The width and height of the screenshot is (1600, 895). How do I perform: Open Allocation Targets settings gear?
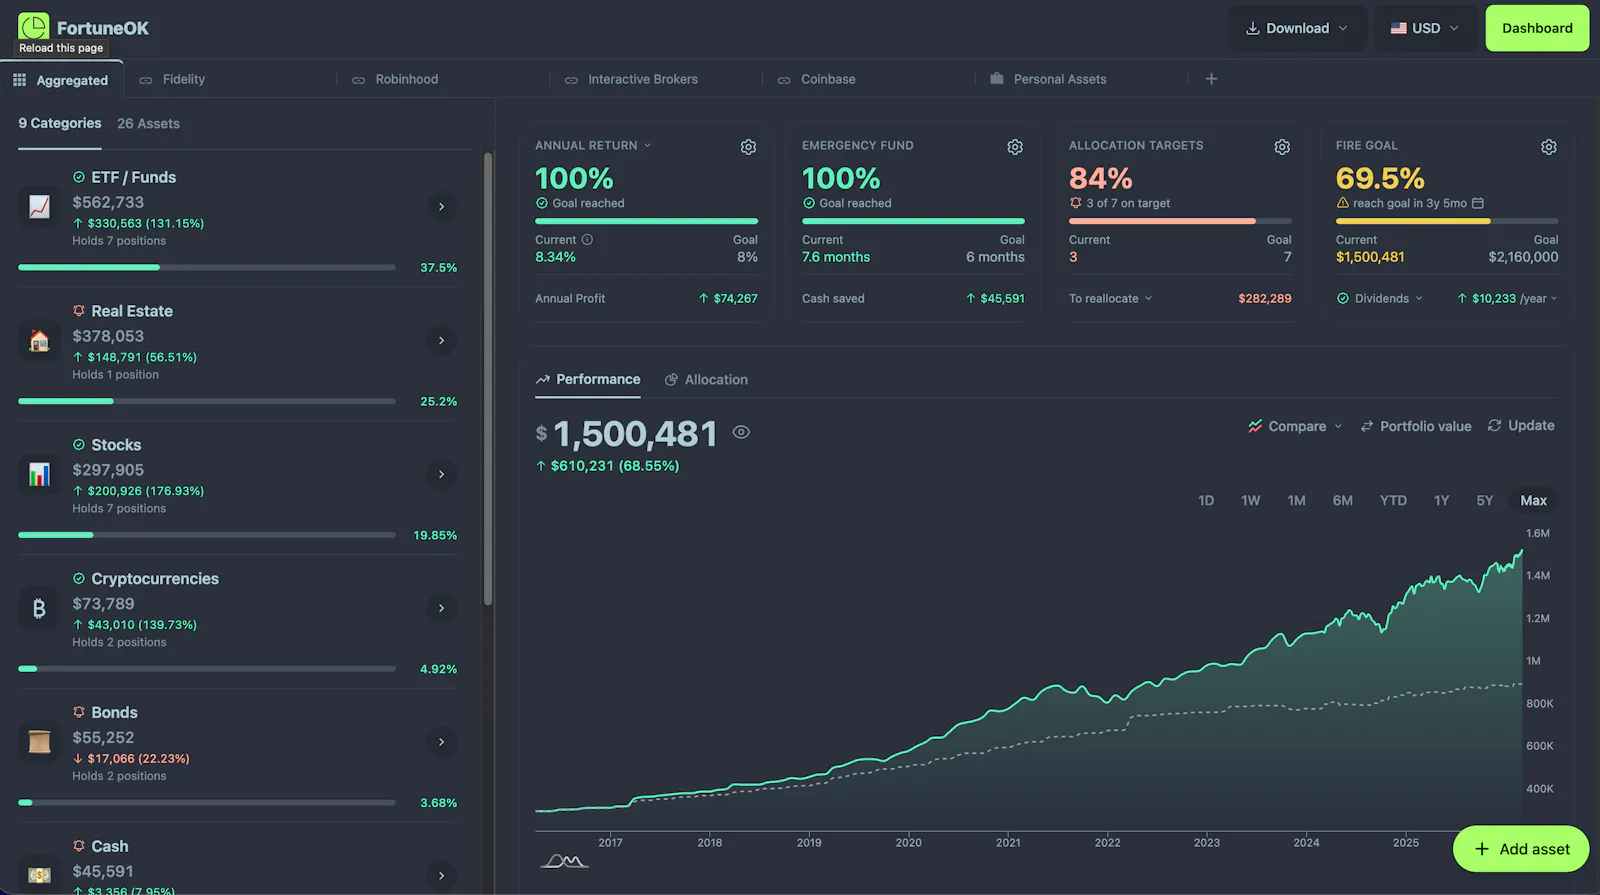pos(1282,147)
